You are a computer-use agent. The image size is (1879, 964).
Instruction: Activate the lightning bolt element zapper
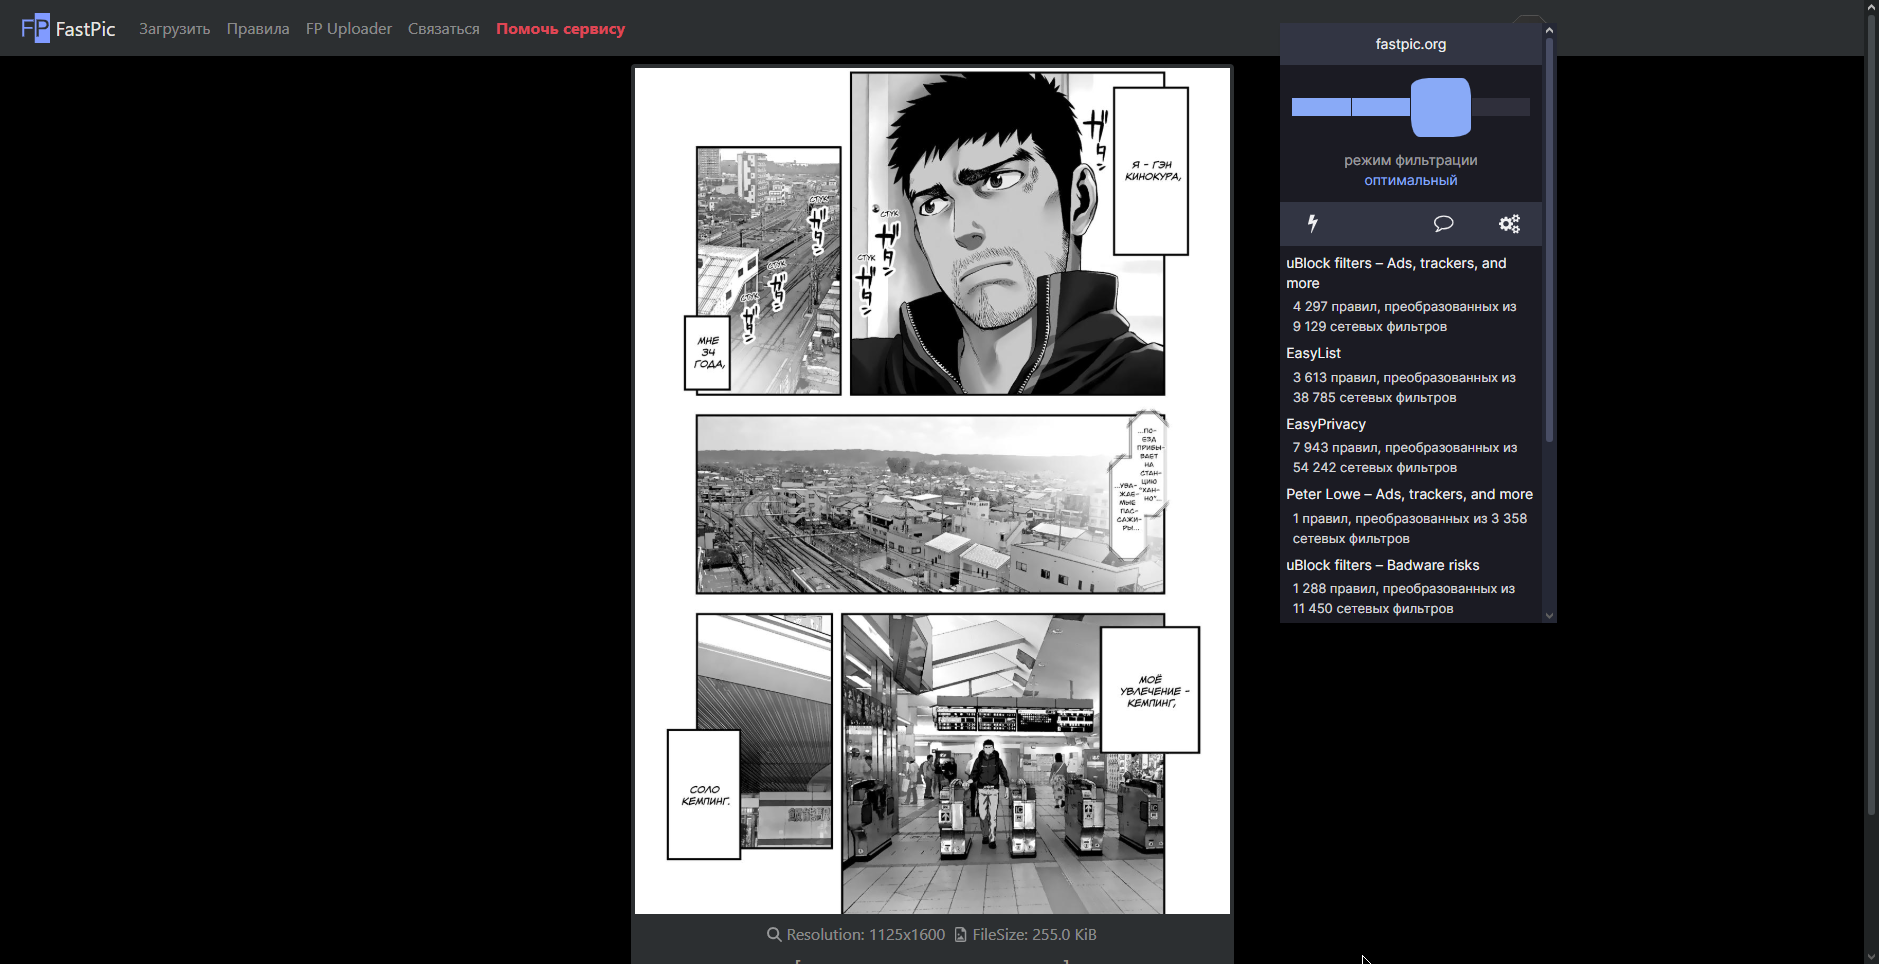(1313, 223)
